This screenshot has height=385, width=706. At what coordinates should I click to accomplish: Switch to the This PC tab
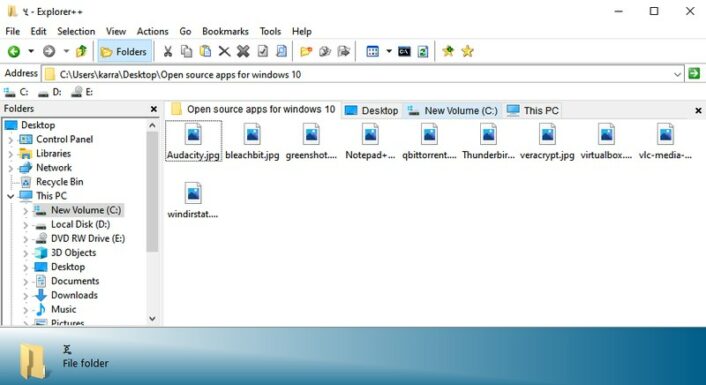tap(533, 110)
